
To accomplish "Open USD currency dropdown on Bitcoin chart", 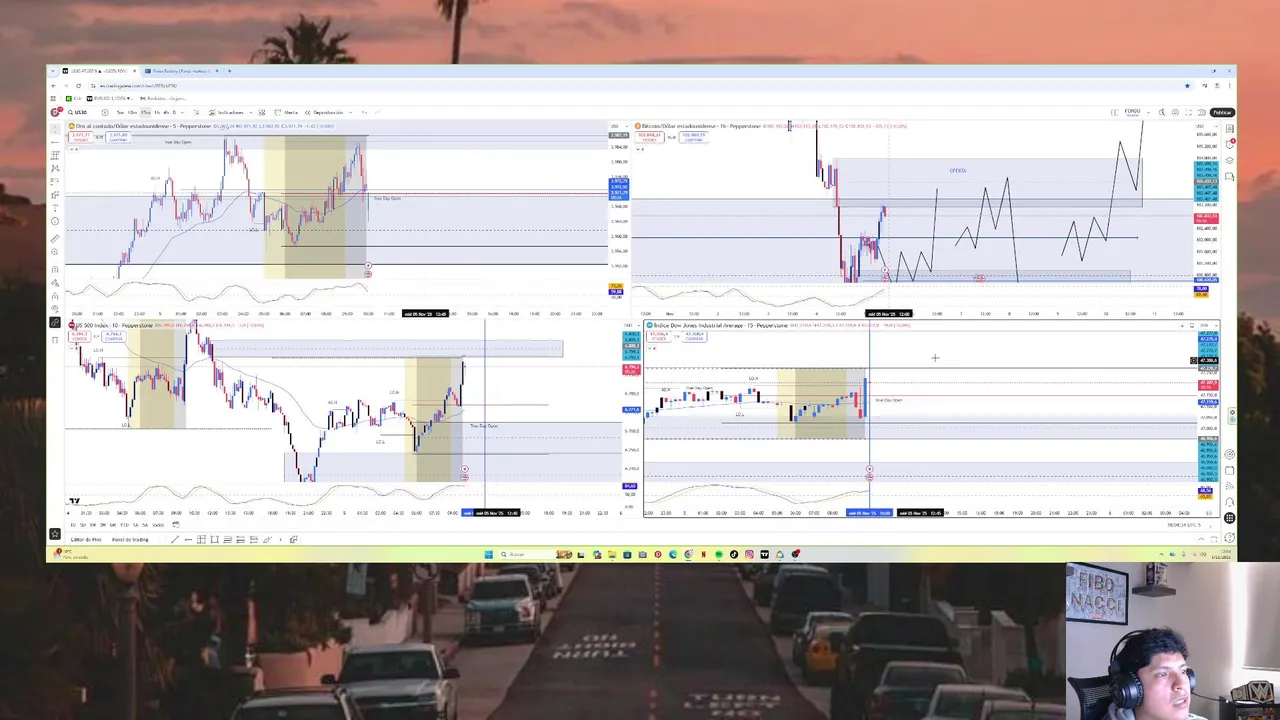I will click(1207, 126).
